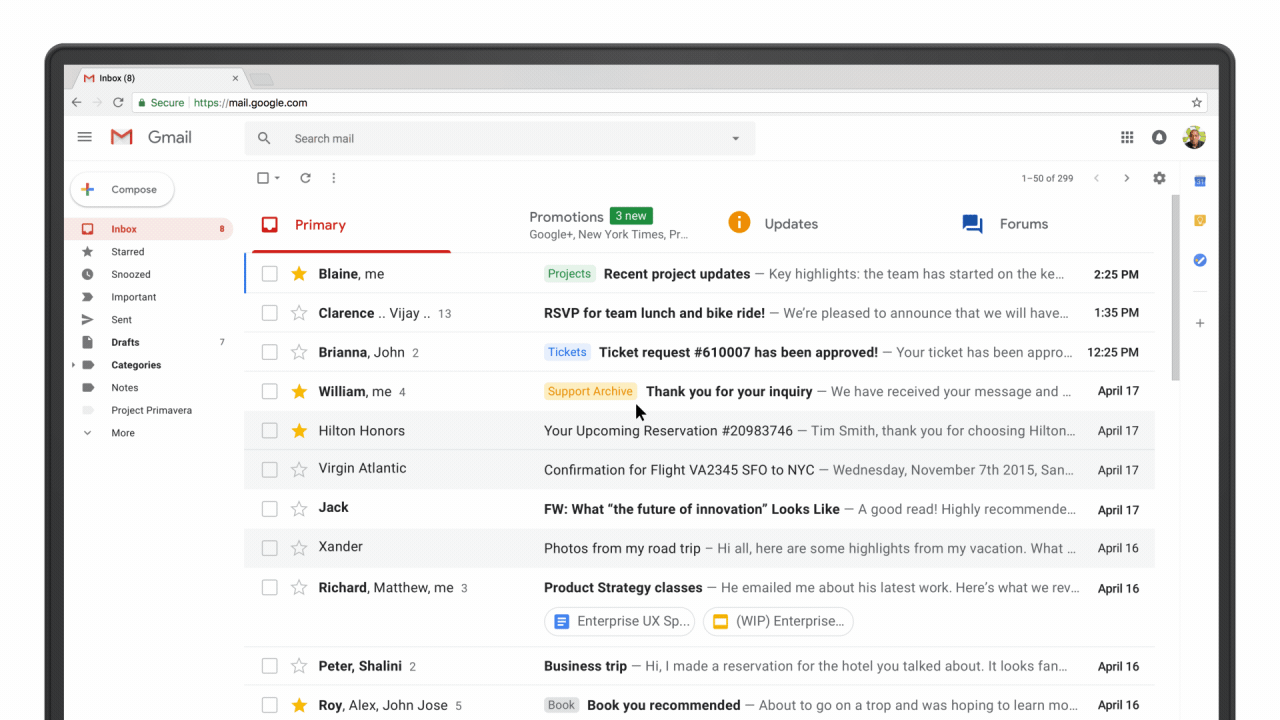Unstar the Hilton Honors email
1280x720 pixels.
(299, 430)
